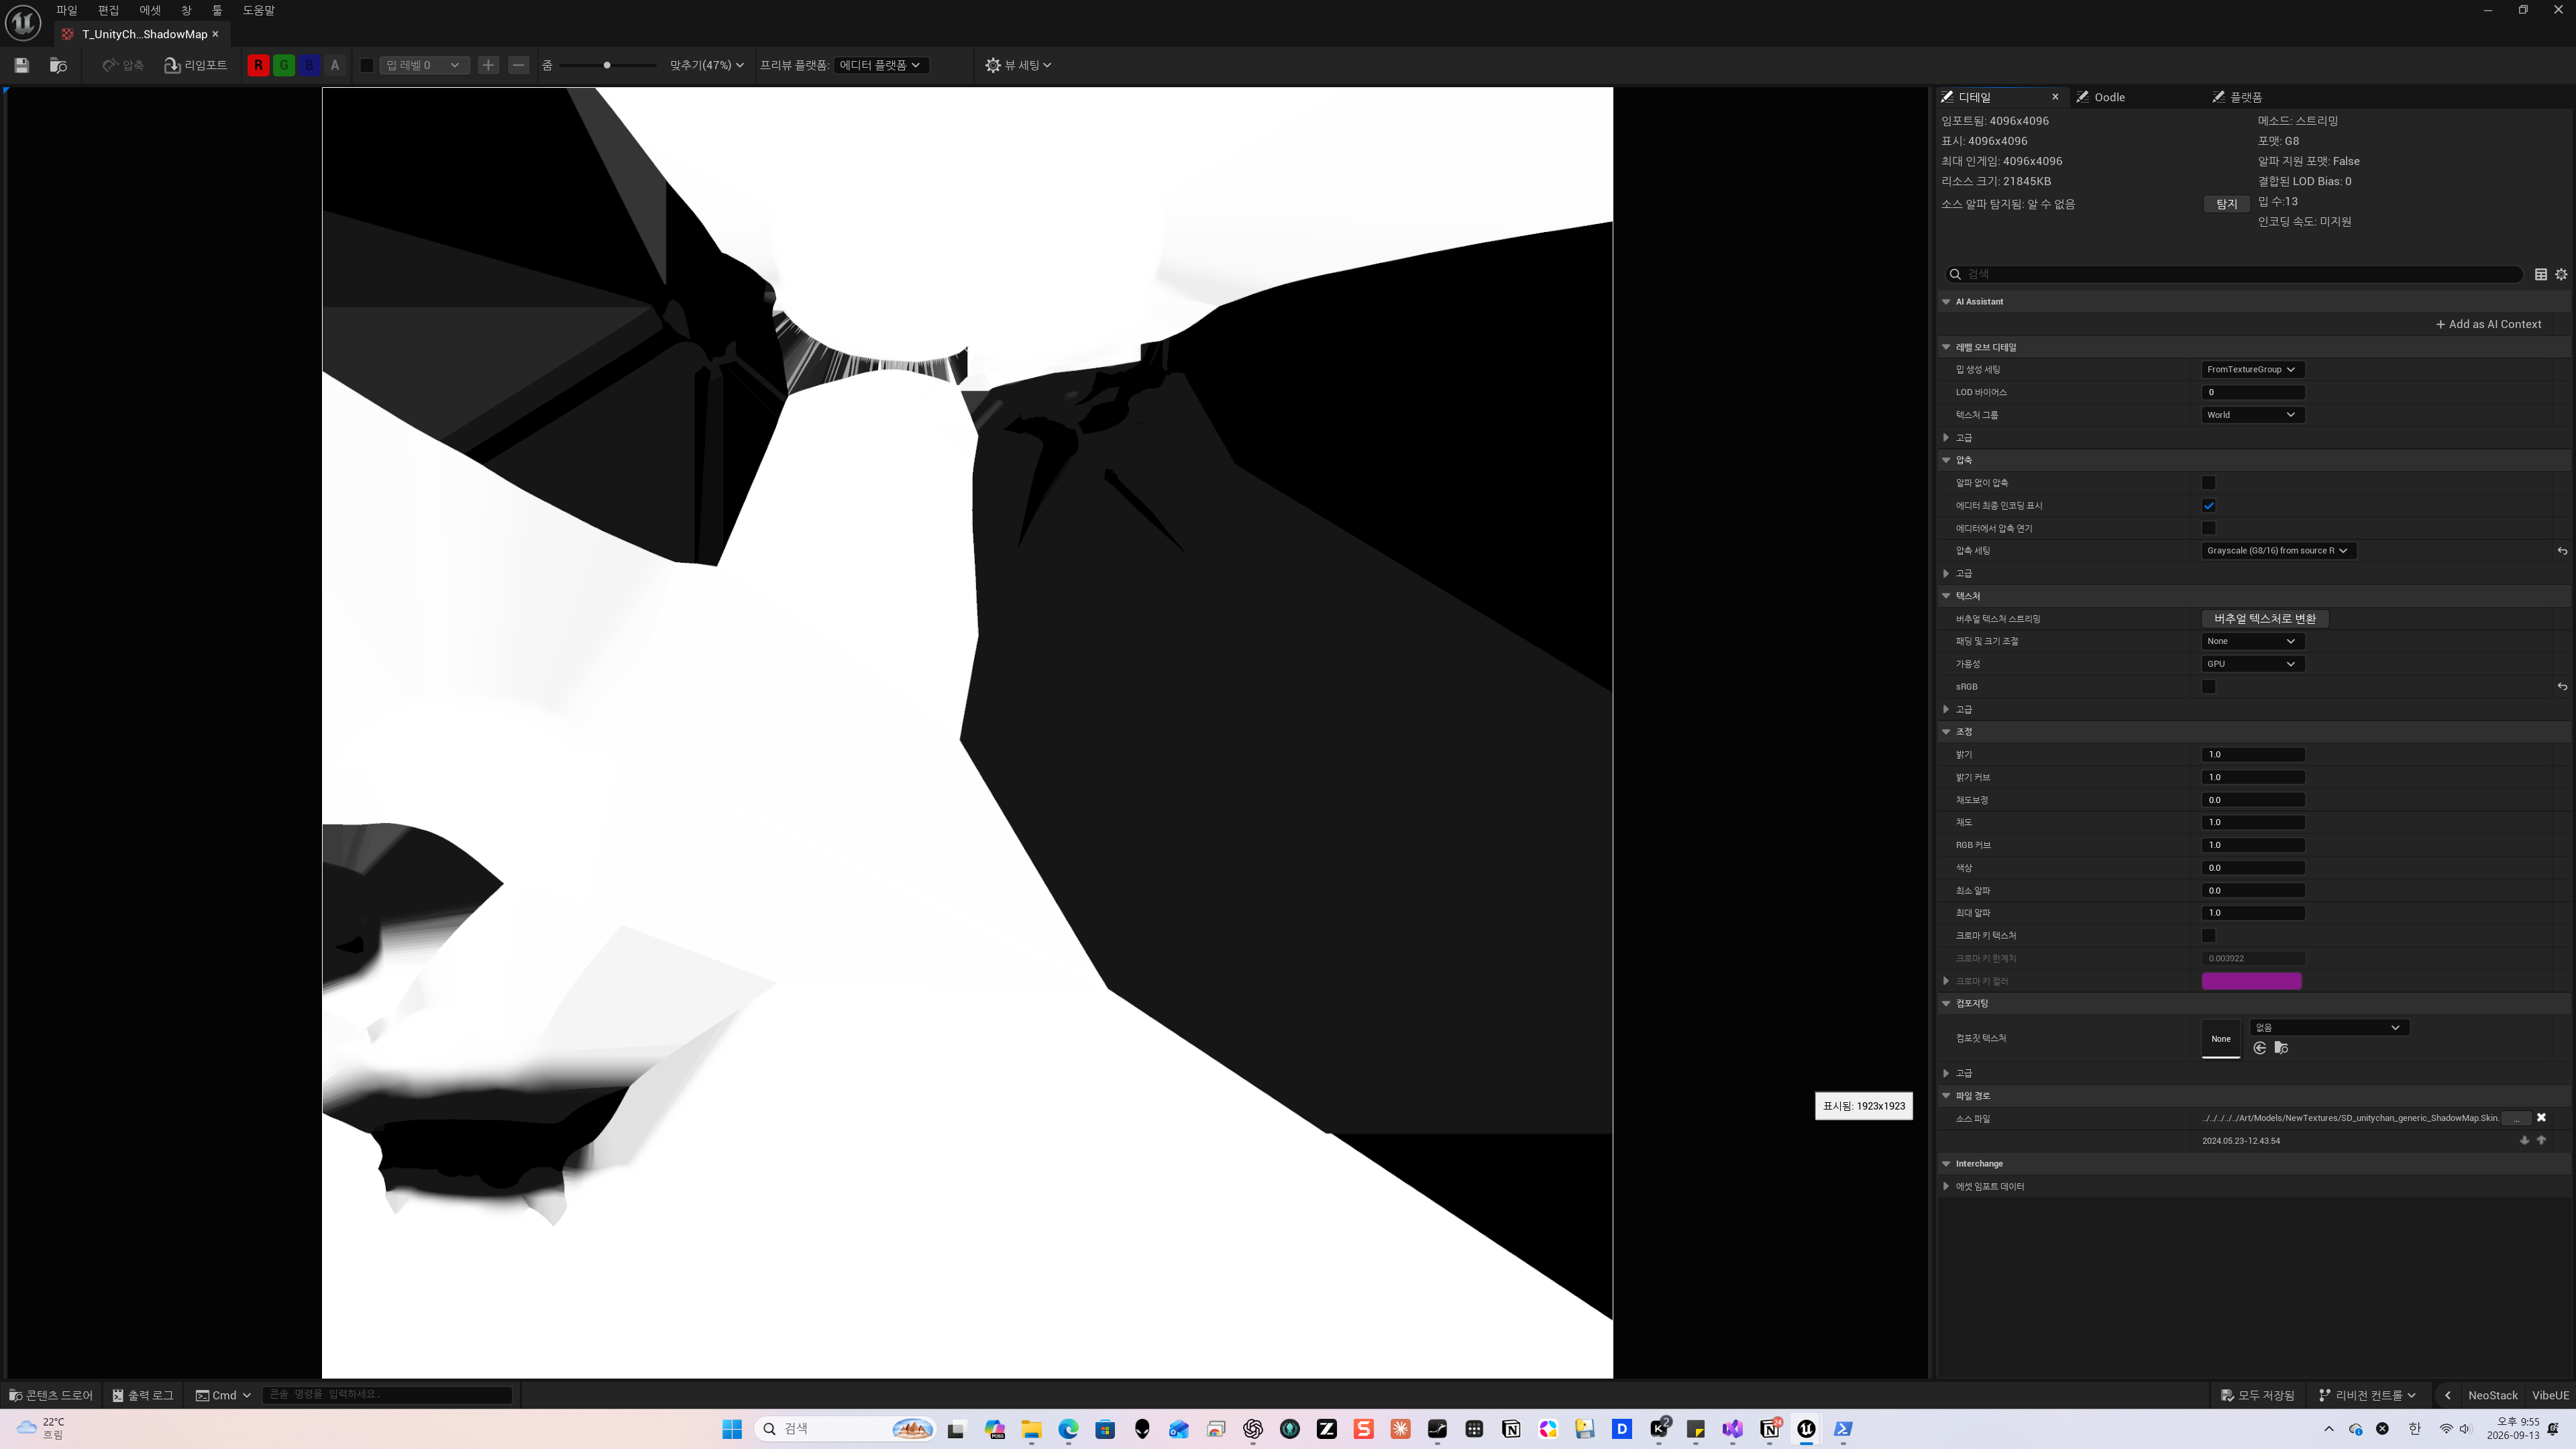Open the 압축 세팅 Grayscale dropdown
Image resolution: width=2576 pixels, height=1449 pixels.
click(x=2278, y=551)
